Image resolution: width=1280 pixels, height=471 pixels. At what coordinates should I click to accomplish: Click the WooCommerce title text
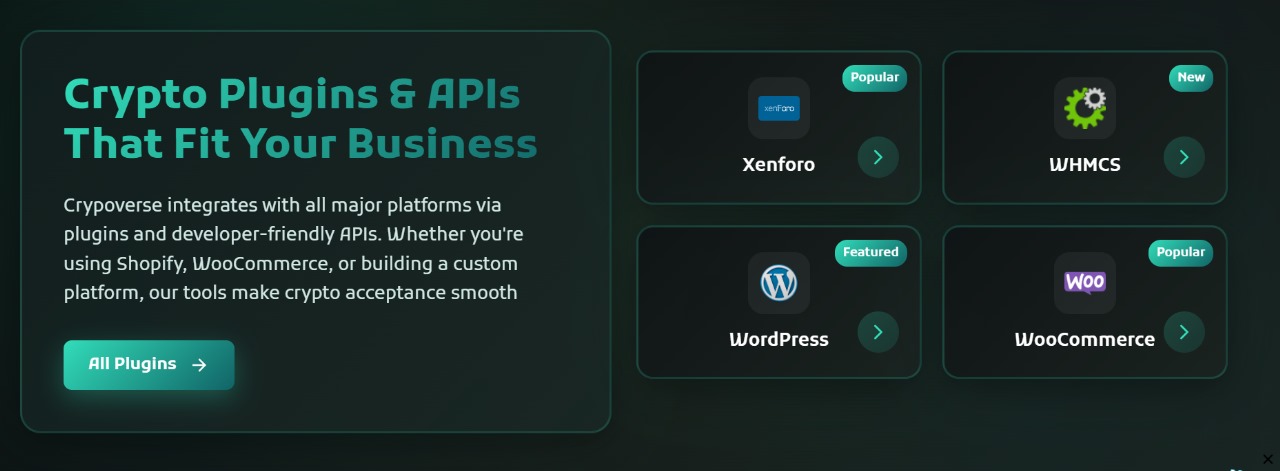coord(1084,340)
